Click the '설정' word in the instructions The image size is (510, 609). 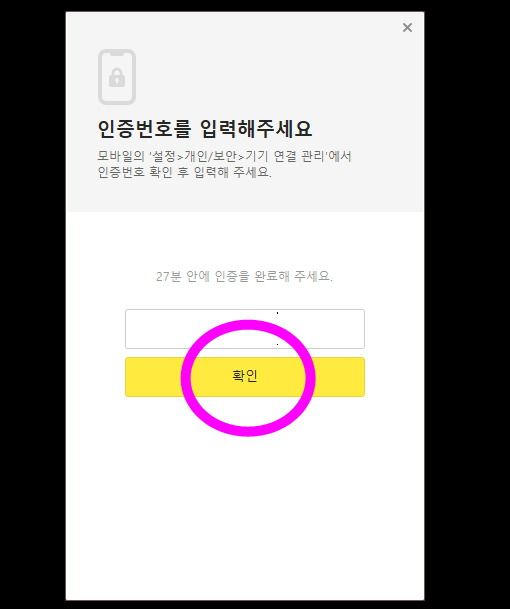[163, 156]
